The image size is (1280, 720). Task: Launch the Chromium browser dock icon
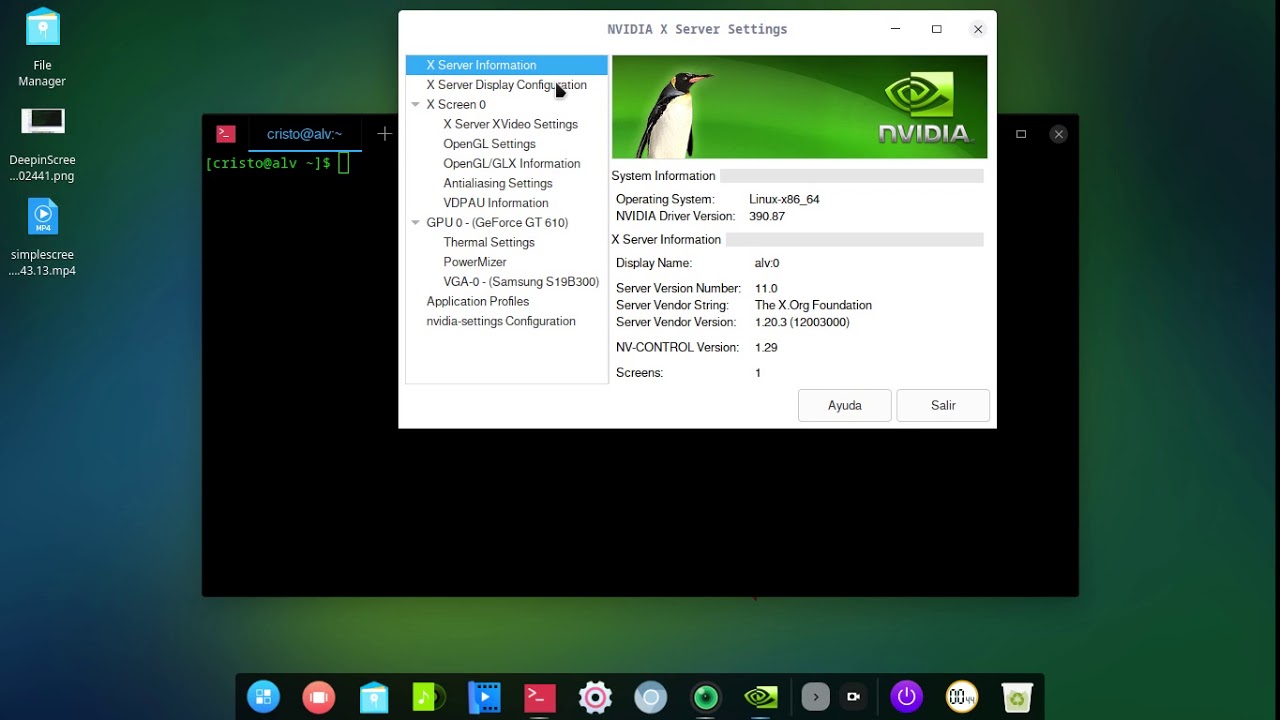pos(651,697)
